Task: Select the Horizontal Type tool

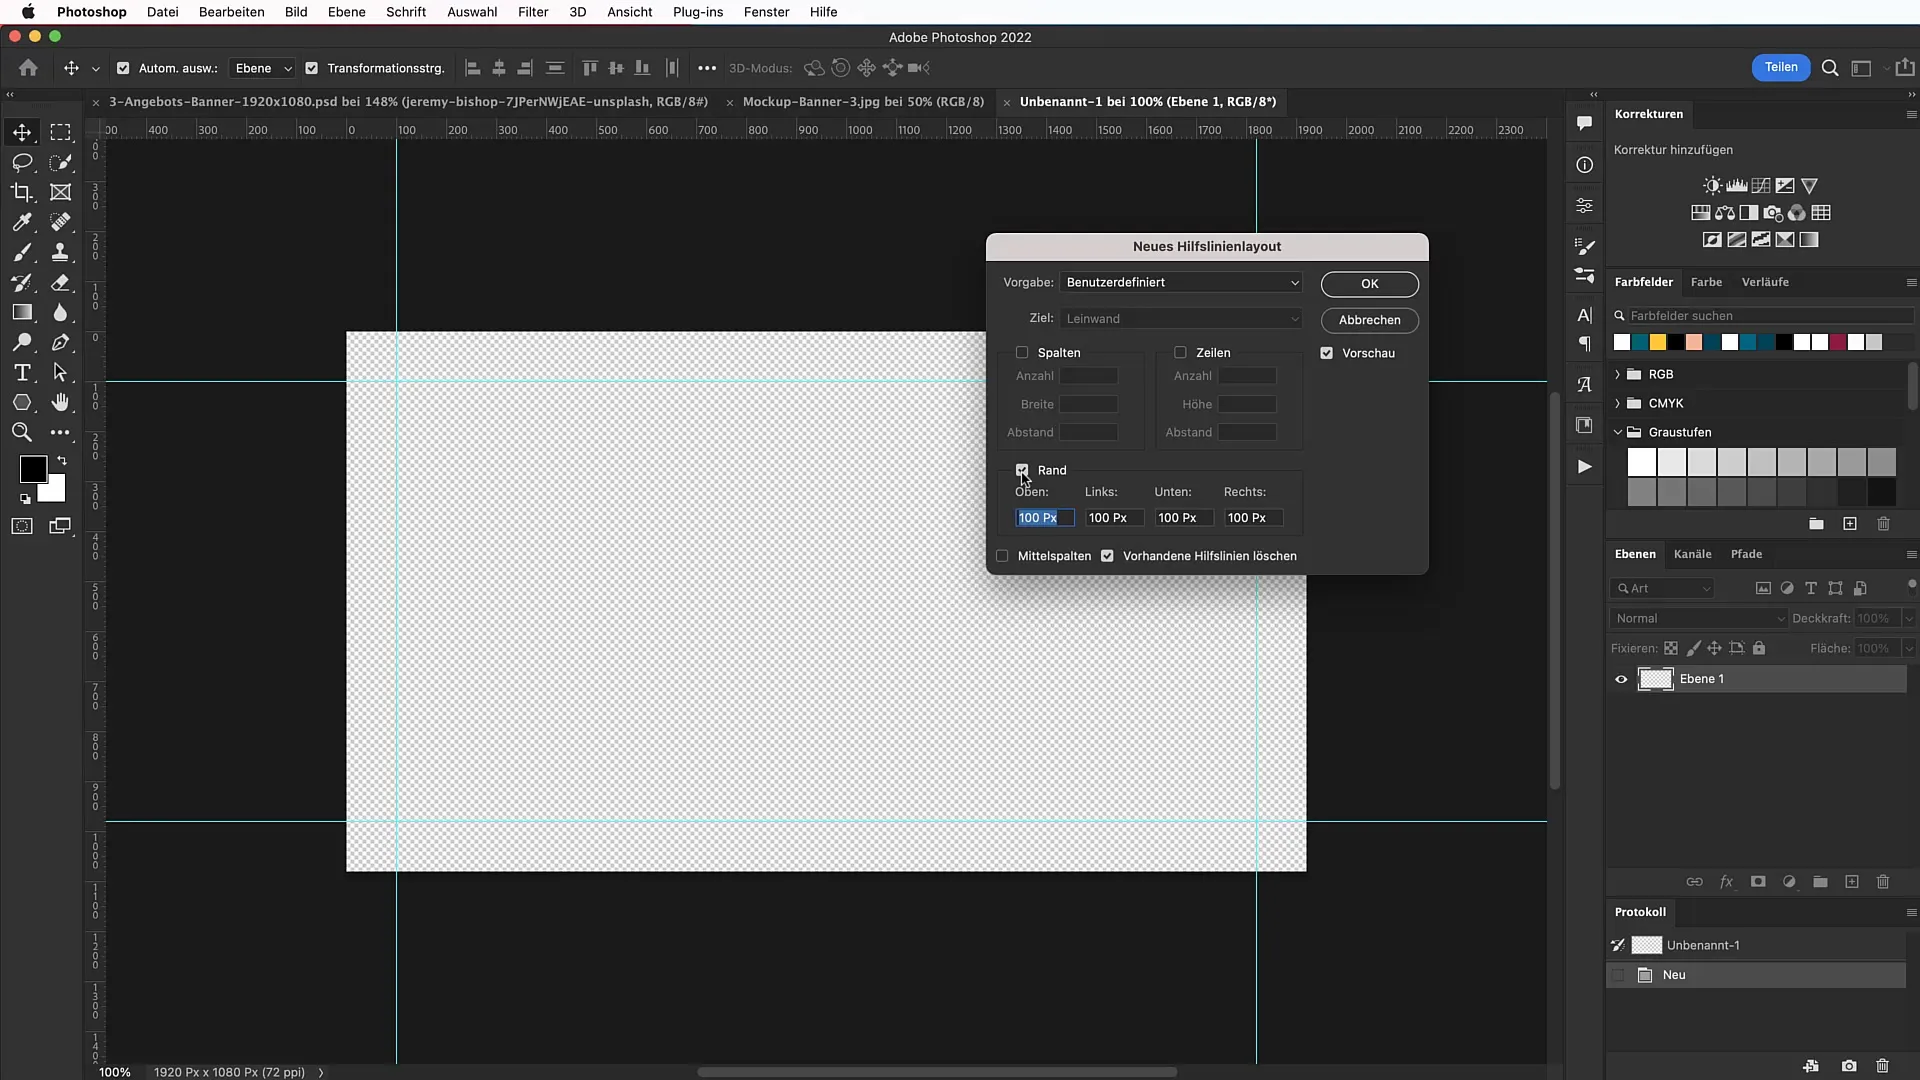Action: 22,372
